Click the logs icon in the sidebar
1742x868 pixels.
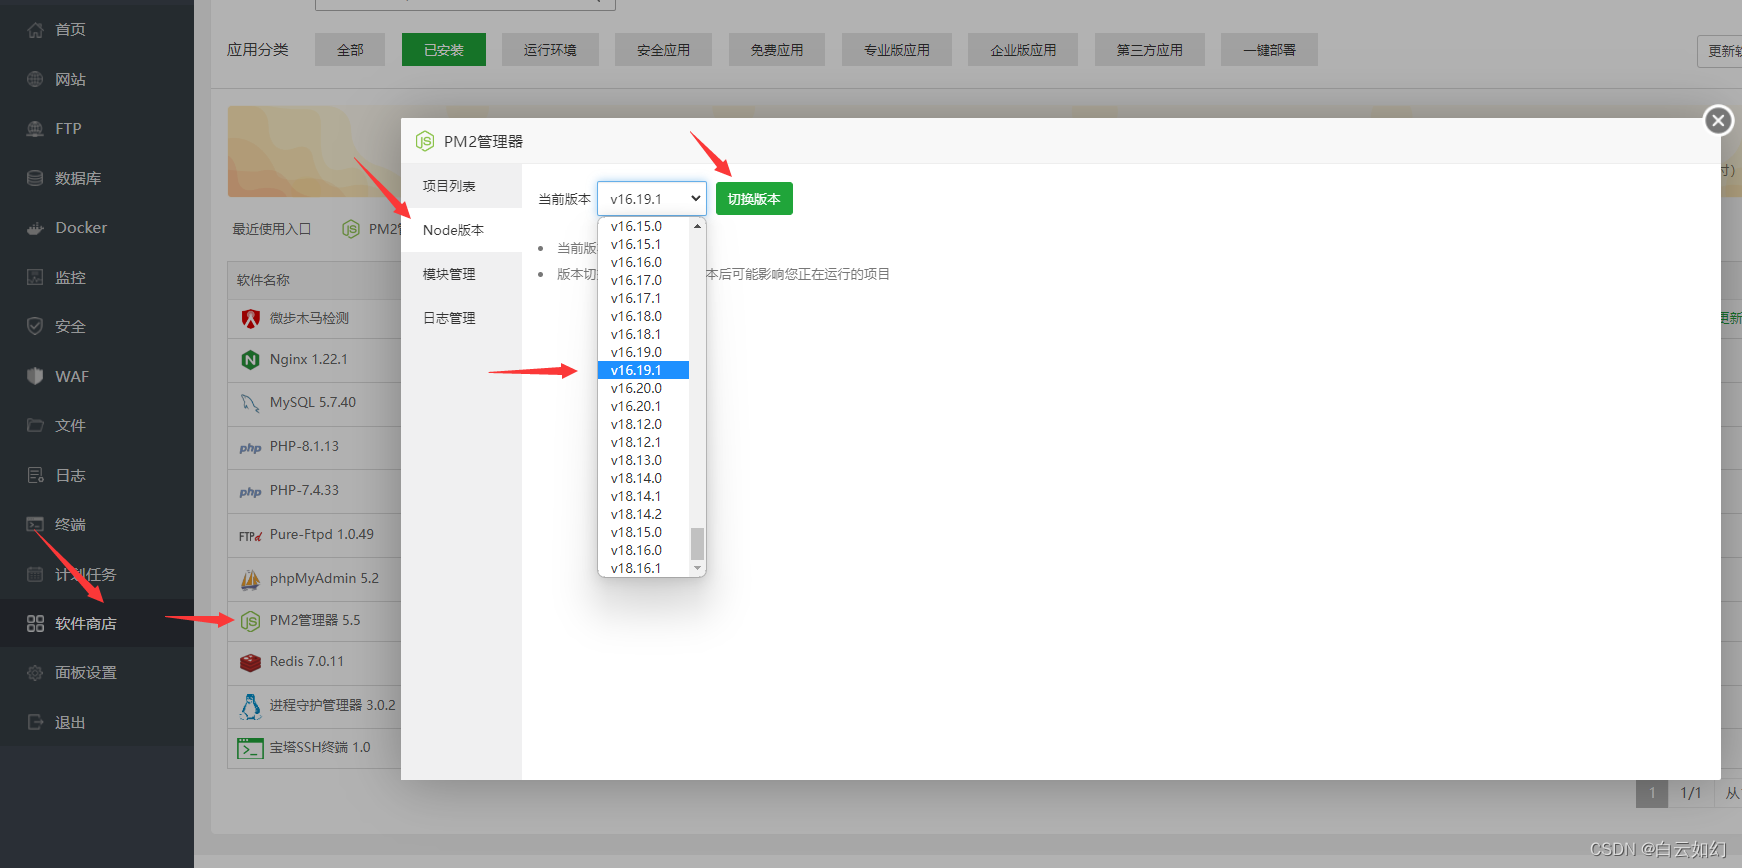pos(35,475)
